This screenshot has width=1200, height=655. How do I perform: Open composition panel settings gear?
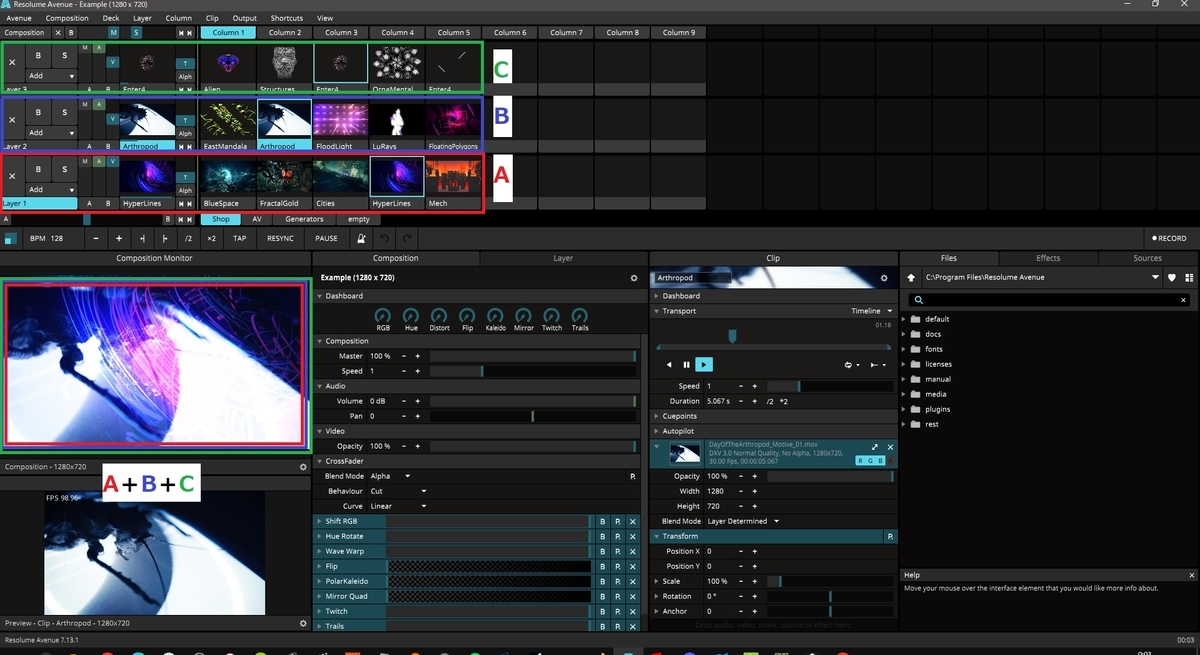(x=633, y=277)
